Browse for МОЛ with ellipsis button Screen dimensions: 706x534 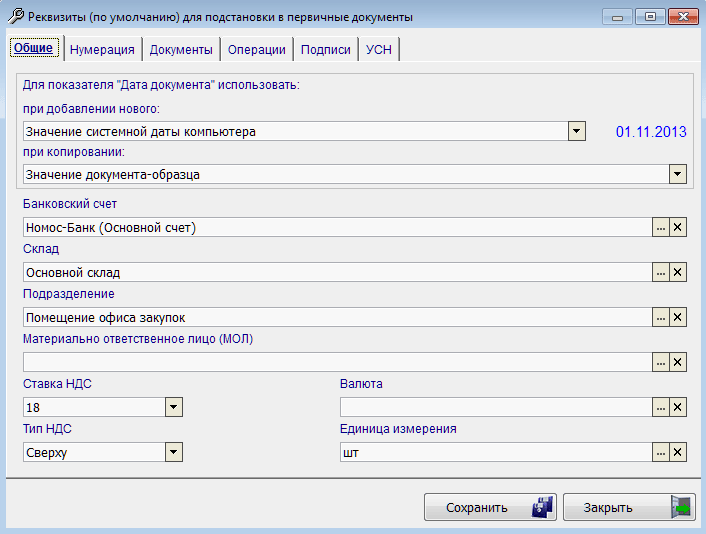[x=661, y=362]
